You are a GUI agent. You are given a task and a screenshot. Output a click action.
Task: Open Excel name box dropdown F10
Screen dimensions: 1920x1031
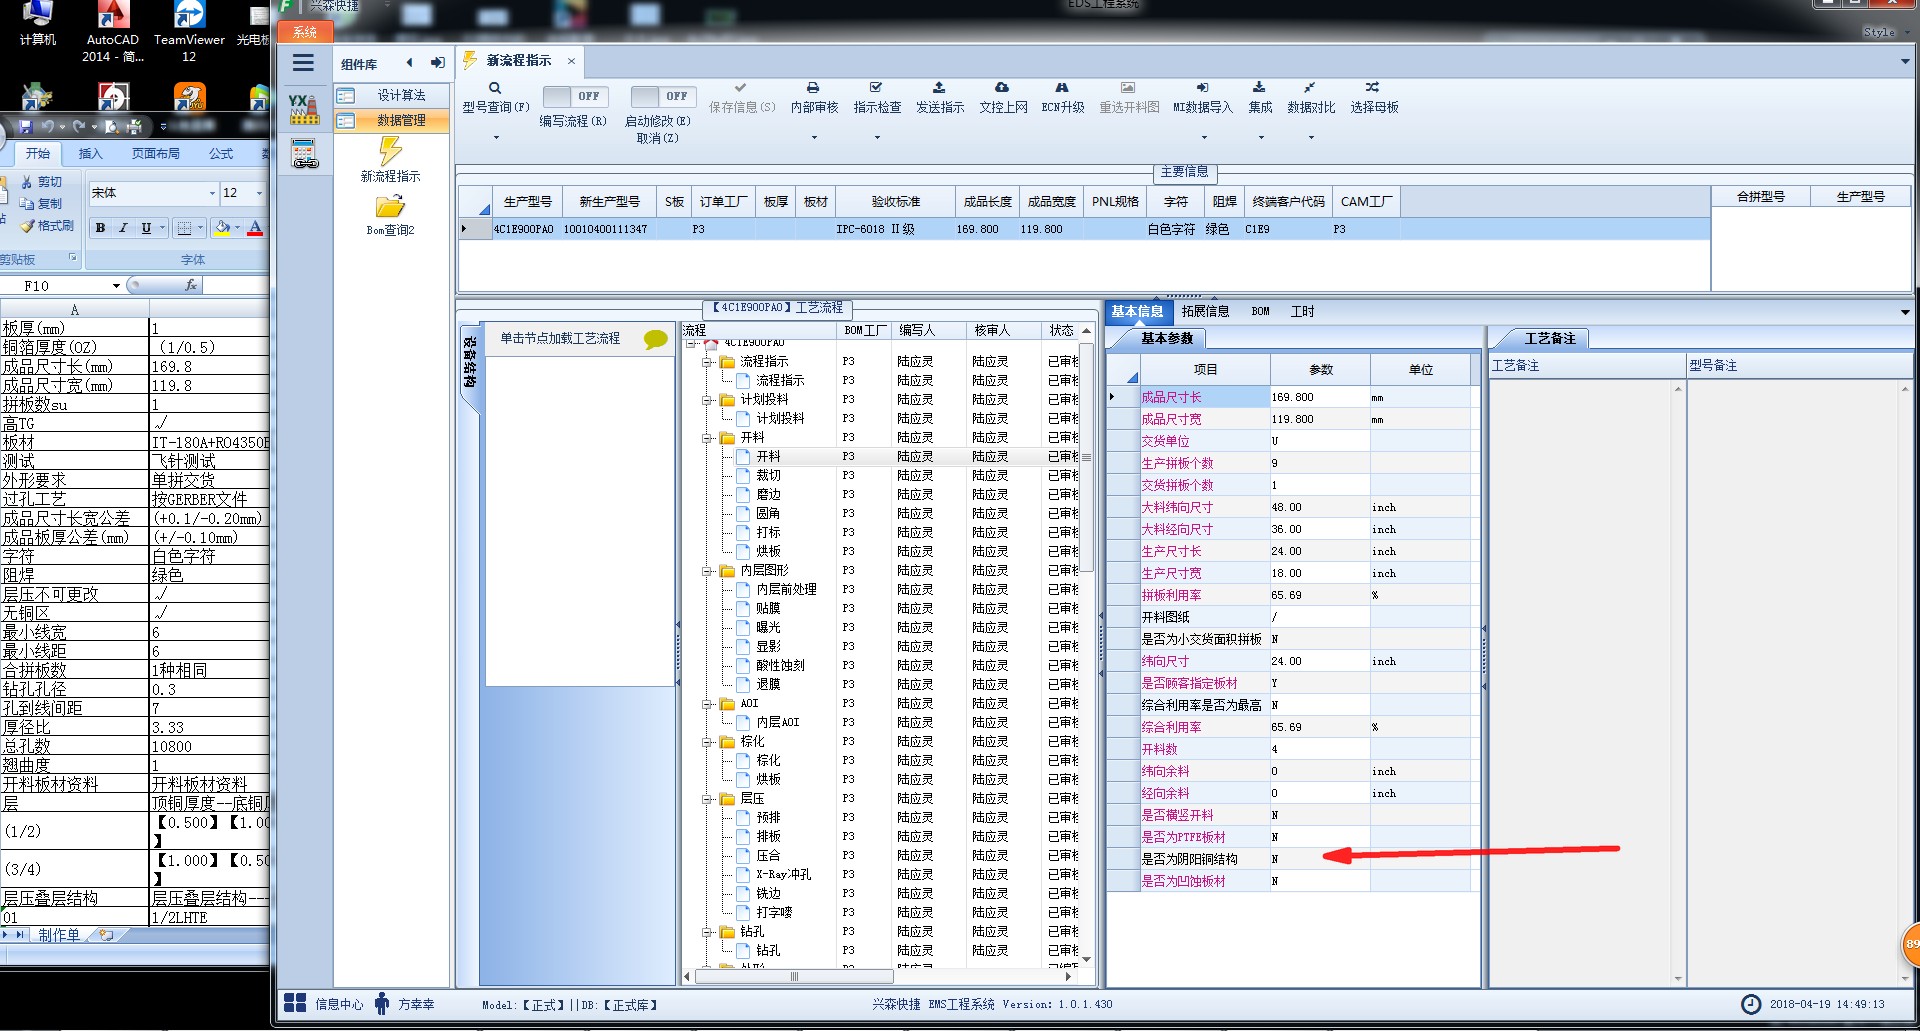(116, 286)
